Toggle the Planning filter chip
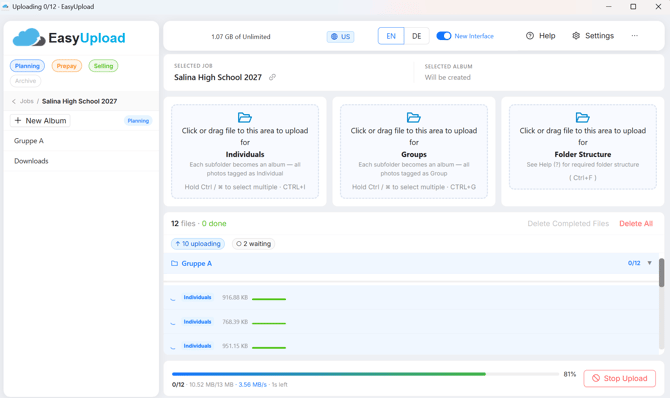 [27, 66]
